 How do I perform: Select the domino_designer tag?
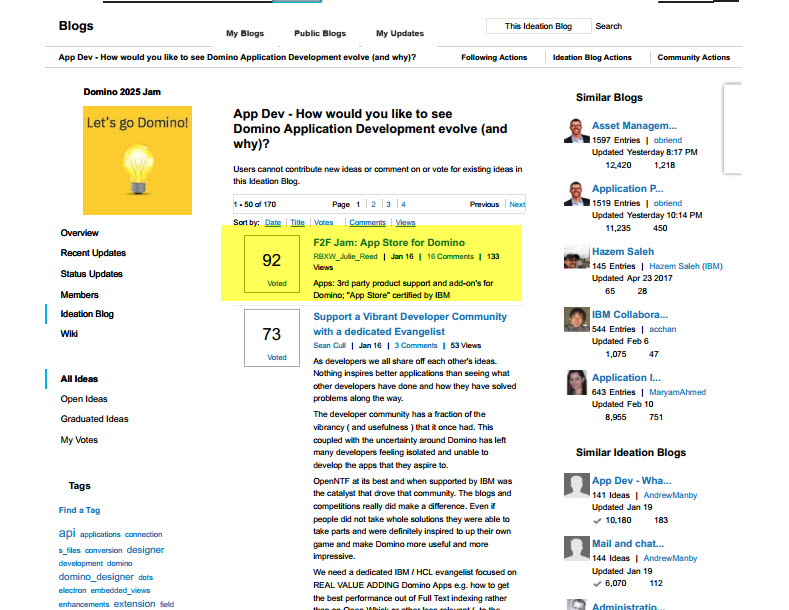point(96,577)
